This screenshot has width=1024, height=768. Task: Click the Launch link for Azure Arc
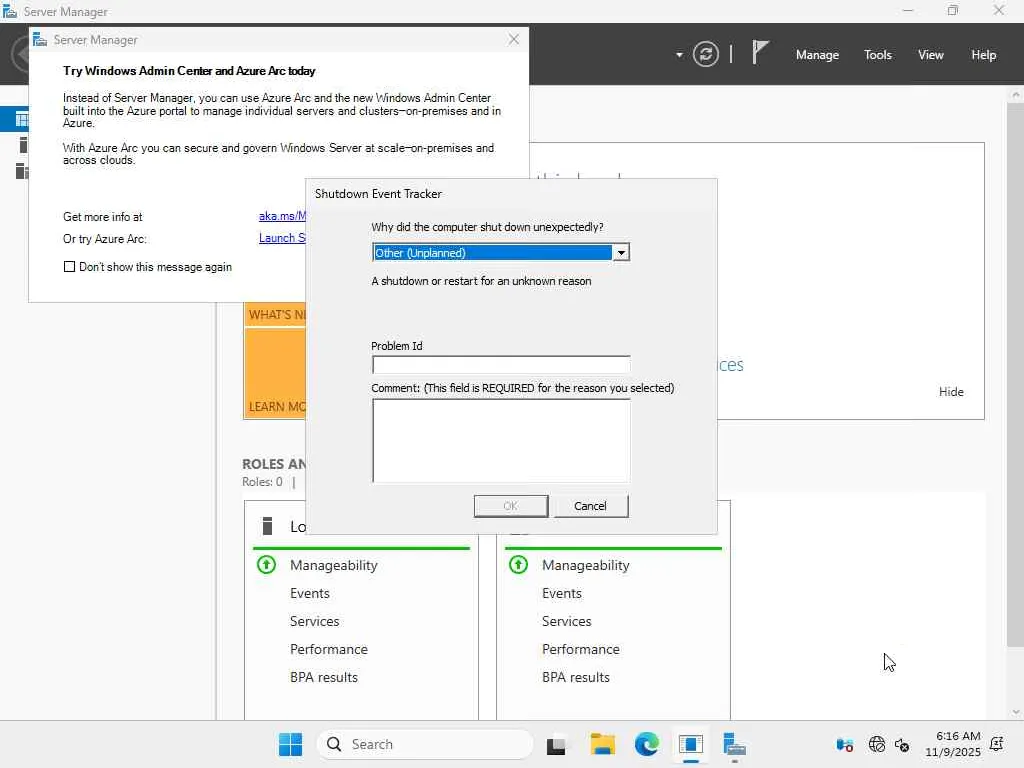coord(282,238)
